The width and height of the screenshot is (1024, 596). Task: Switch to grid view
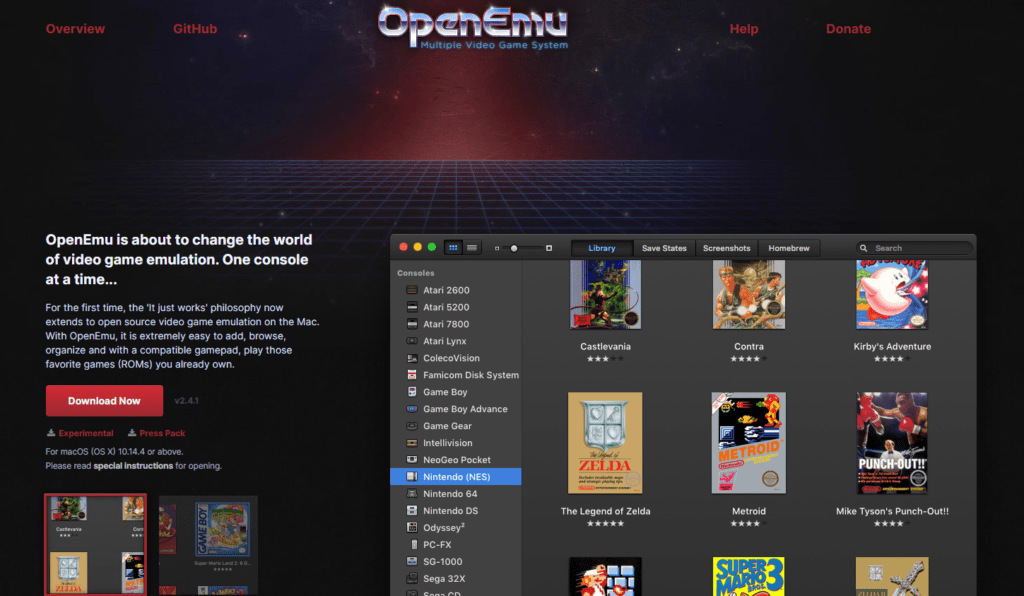(453, 248)
